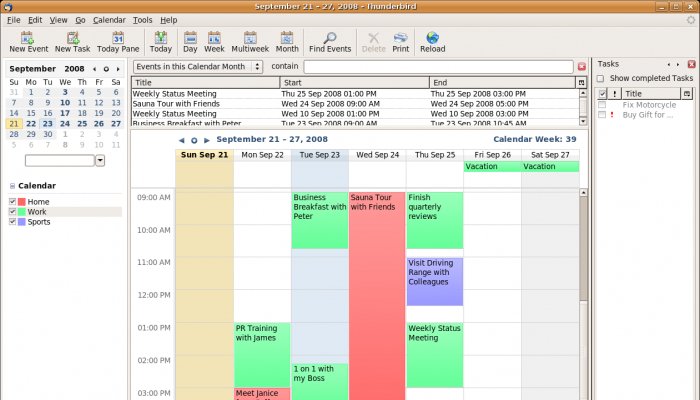The width and height of the screenshot is (700, 400).
Task: Click the Home calendar red color swatch
Action: click(21, 202)
